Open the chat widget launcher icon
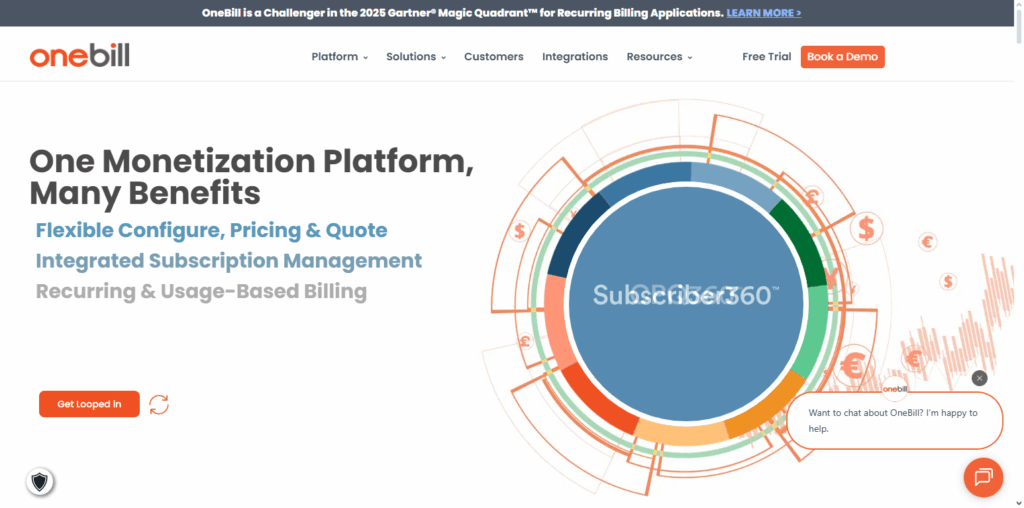The image size is (1024, 508). point(982,476)
